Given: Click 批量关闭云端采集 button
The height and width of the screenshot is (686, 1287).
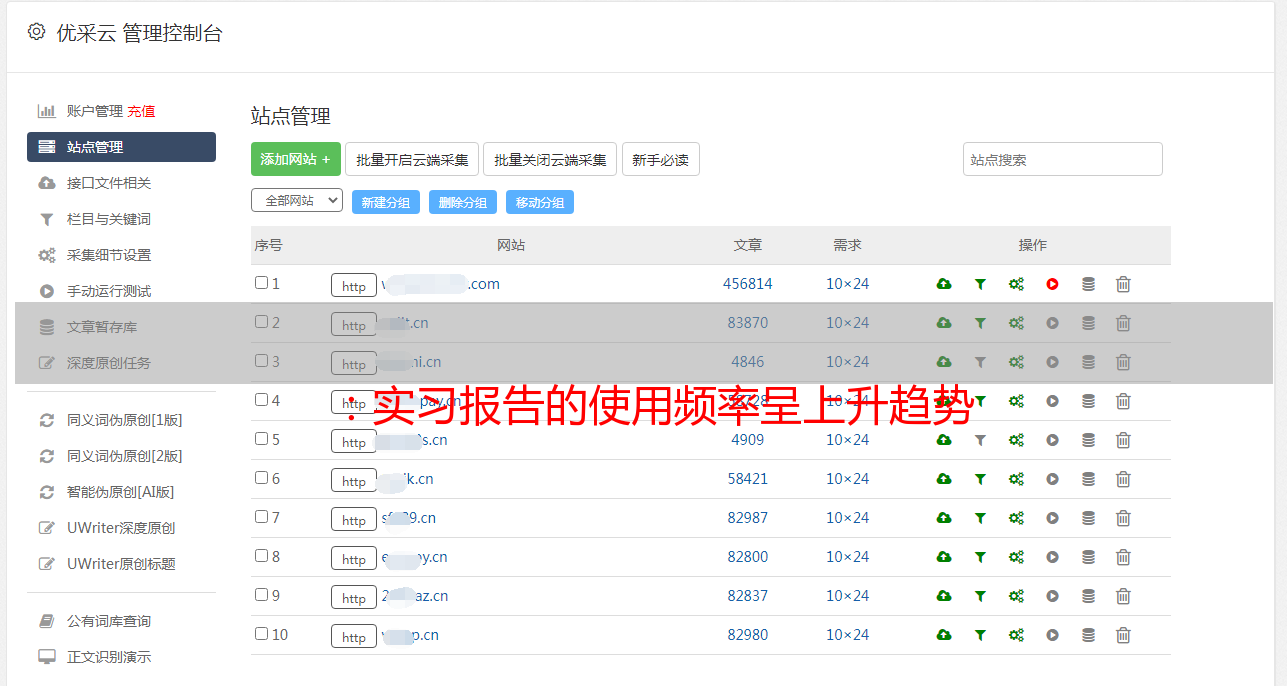Looking at the screenshot, I should click(550, 159).
